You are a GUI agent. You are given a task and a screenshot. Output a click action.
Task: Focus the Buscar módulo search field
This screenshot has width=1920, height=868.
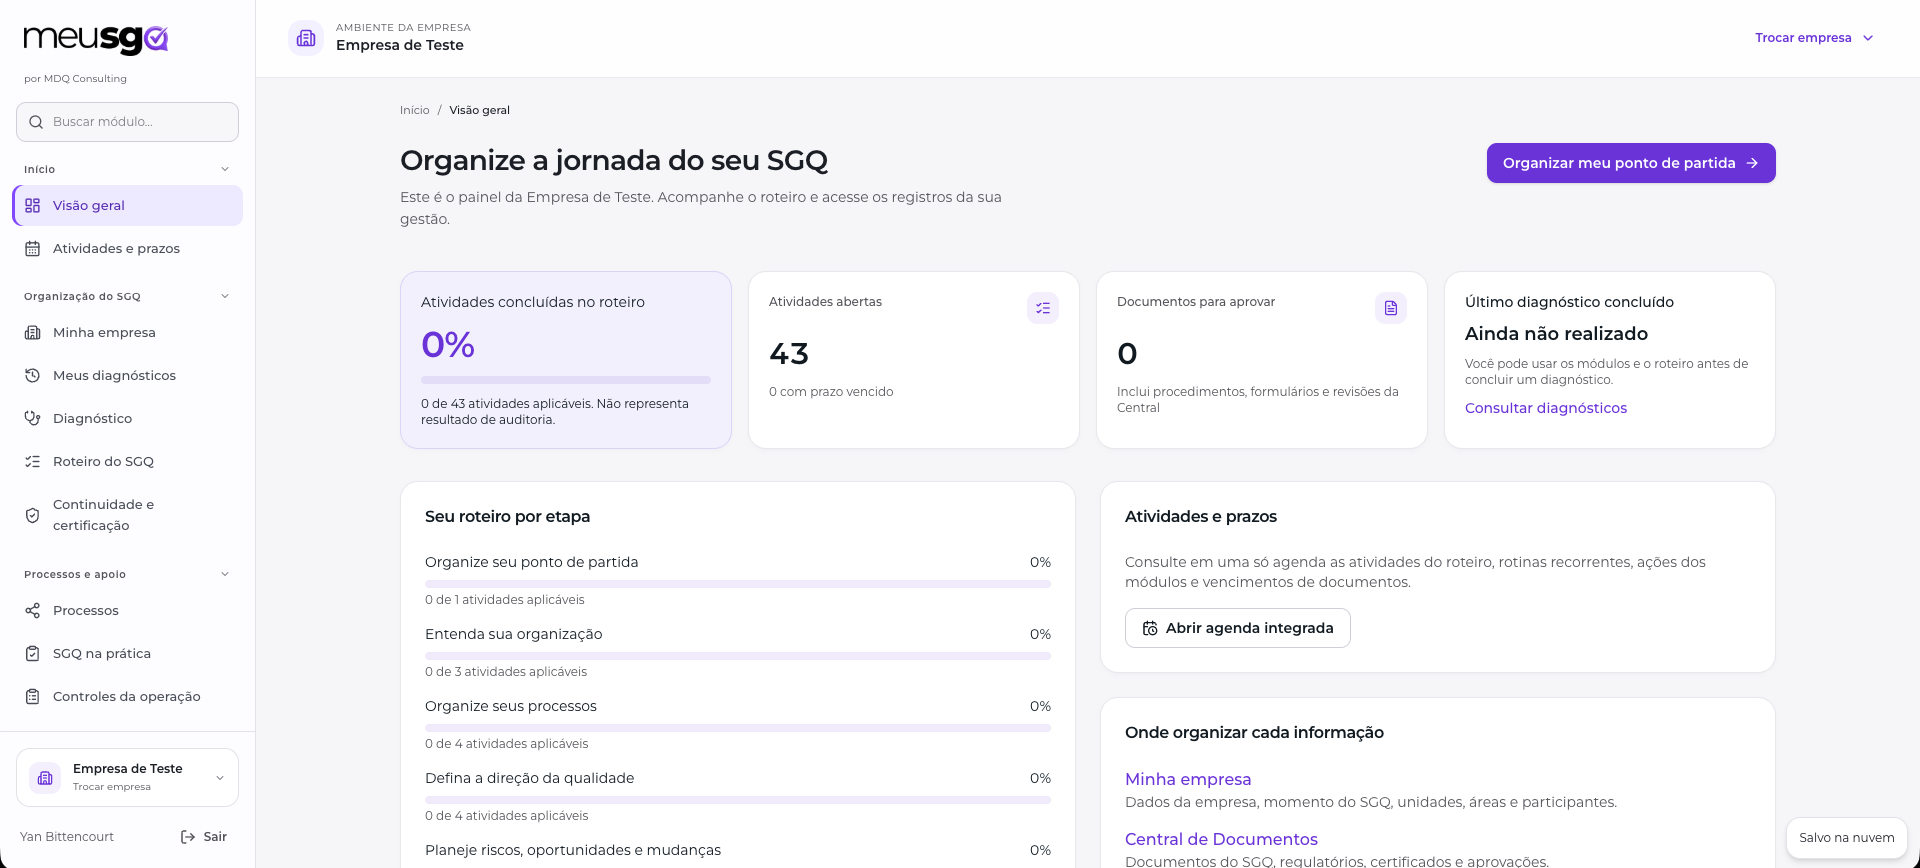(128, 122)
